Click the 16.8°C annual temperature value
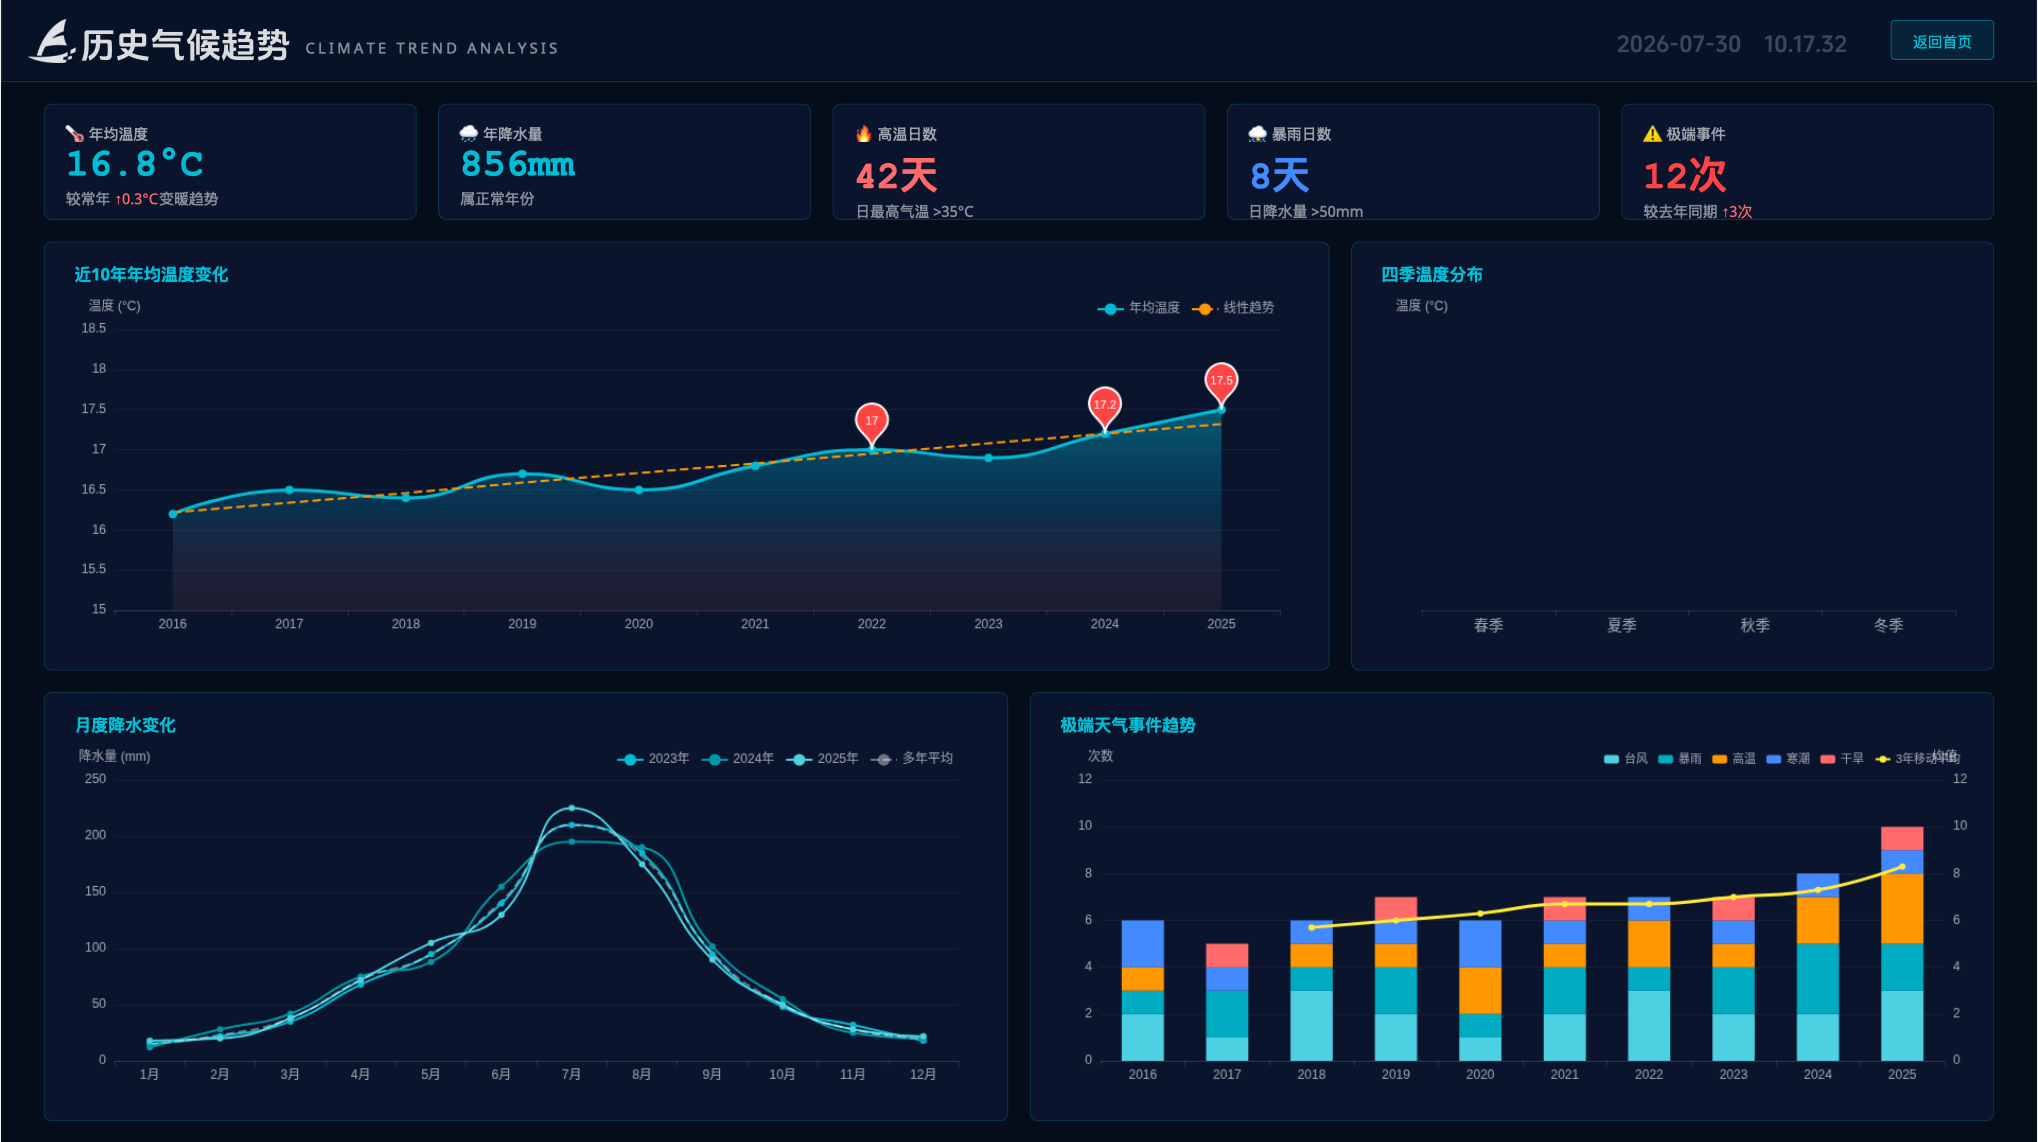2038x1142 pixels. click(x=135, y=164)
